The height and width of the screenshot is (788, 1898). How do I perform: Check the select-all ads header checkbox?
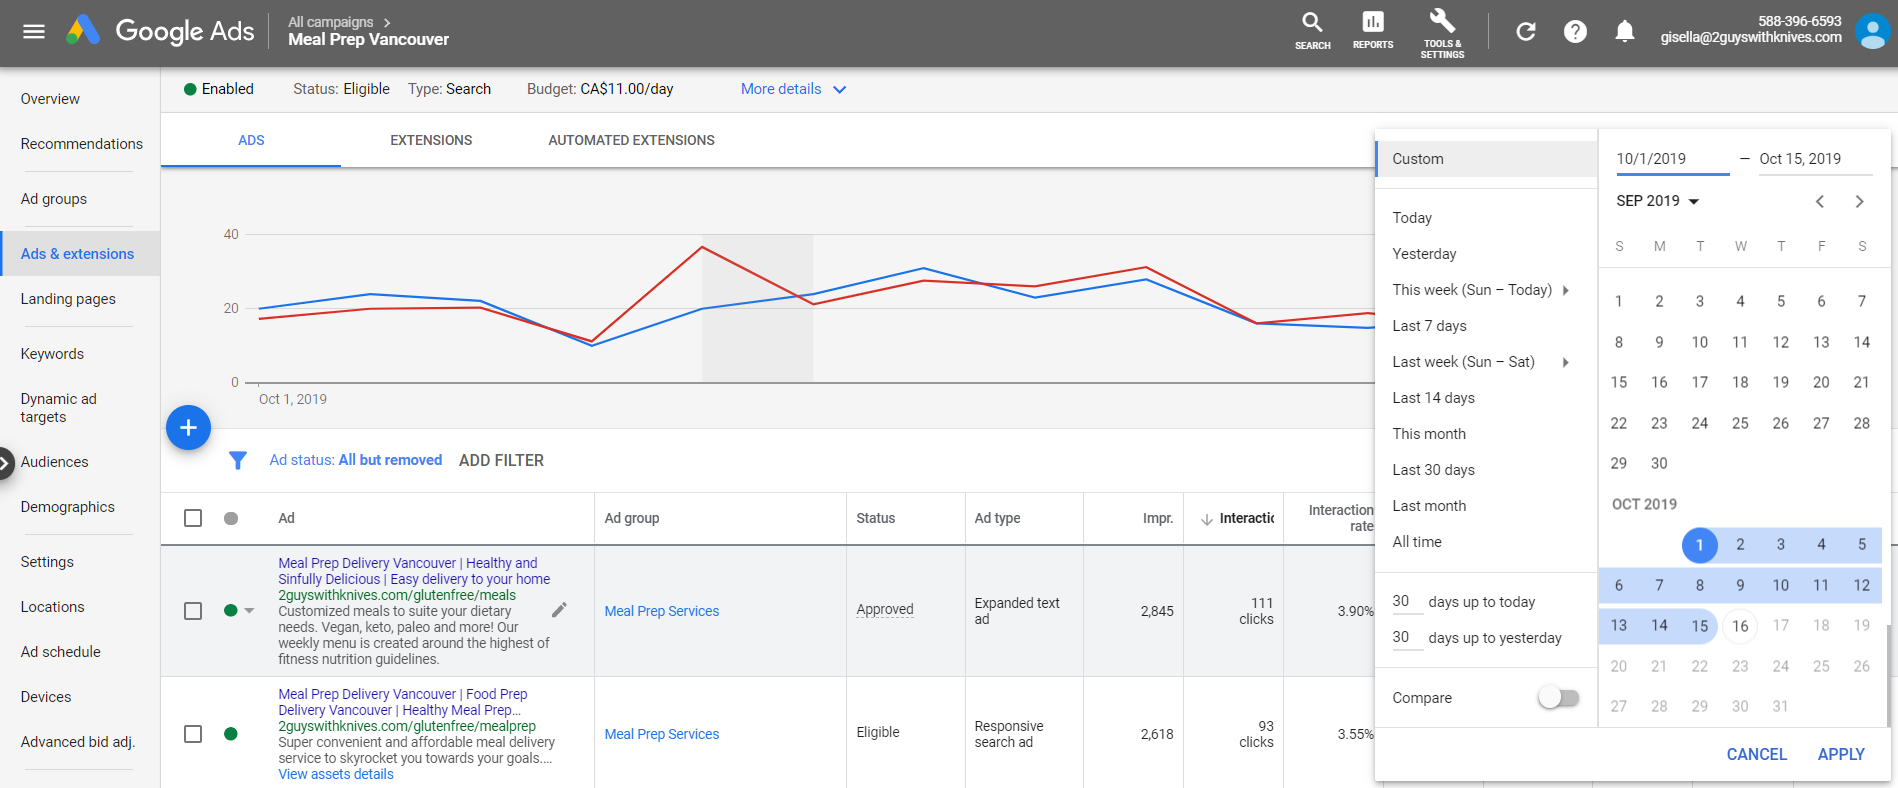click(x=193, y=518)
